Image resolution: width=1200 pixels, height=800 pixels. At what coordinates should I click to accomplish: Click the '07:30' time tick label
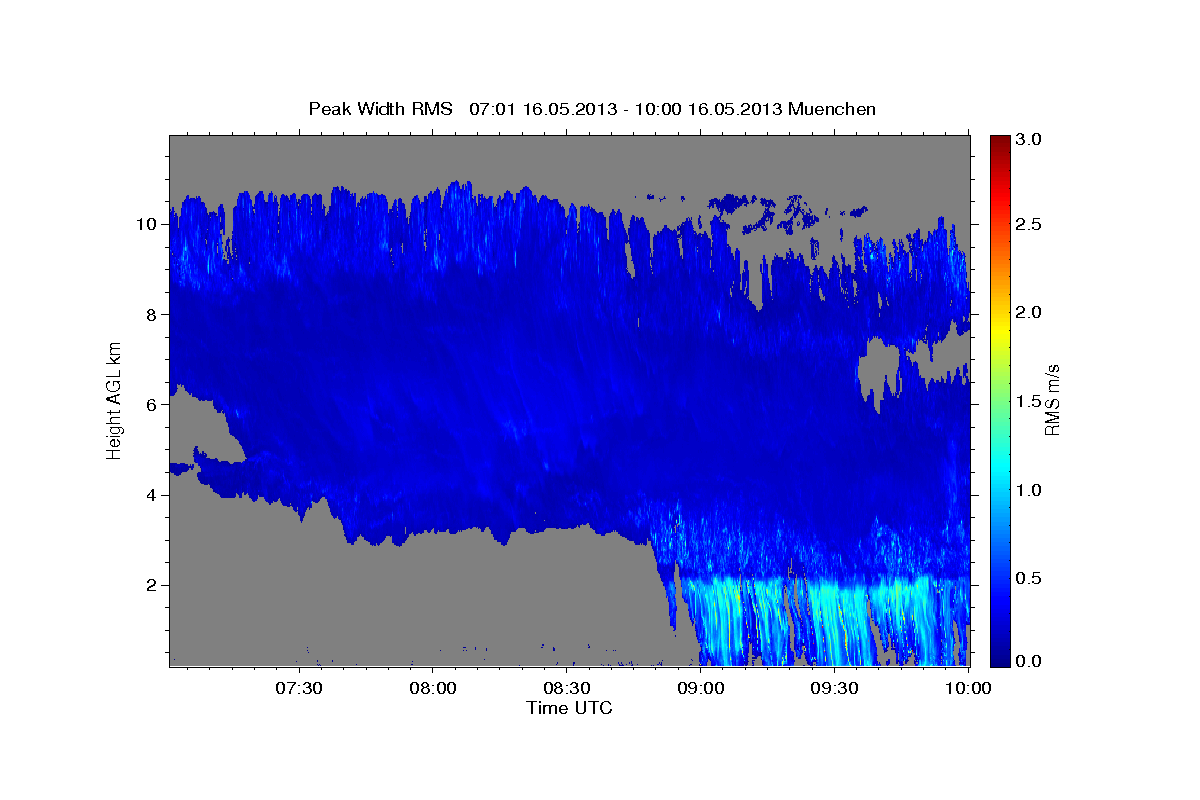coord(300,688)
